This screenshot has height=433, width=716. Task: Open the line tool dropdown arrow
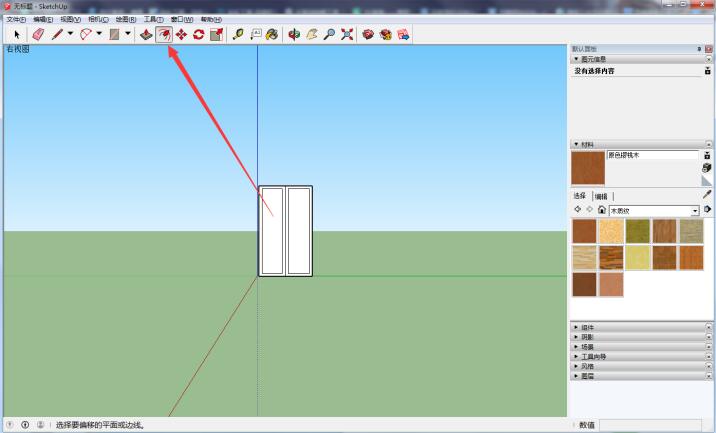tap(70, 34)
